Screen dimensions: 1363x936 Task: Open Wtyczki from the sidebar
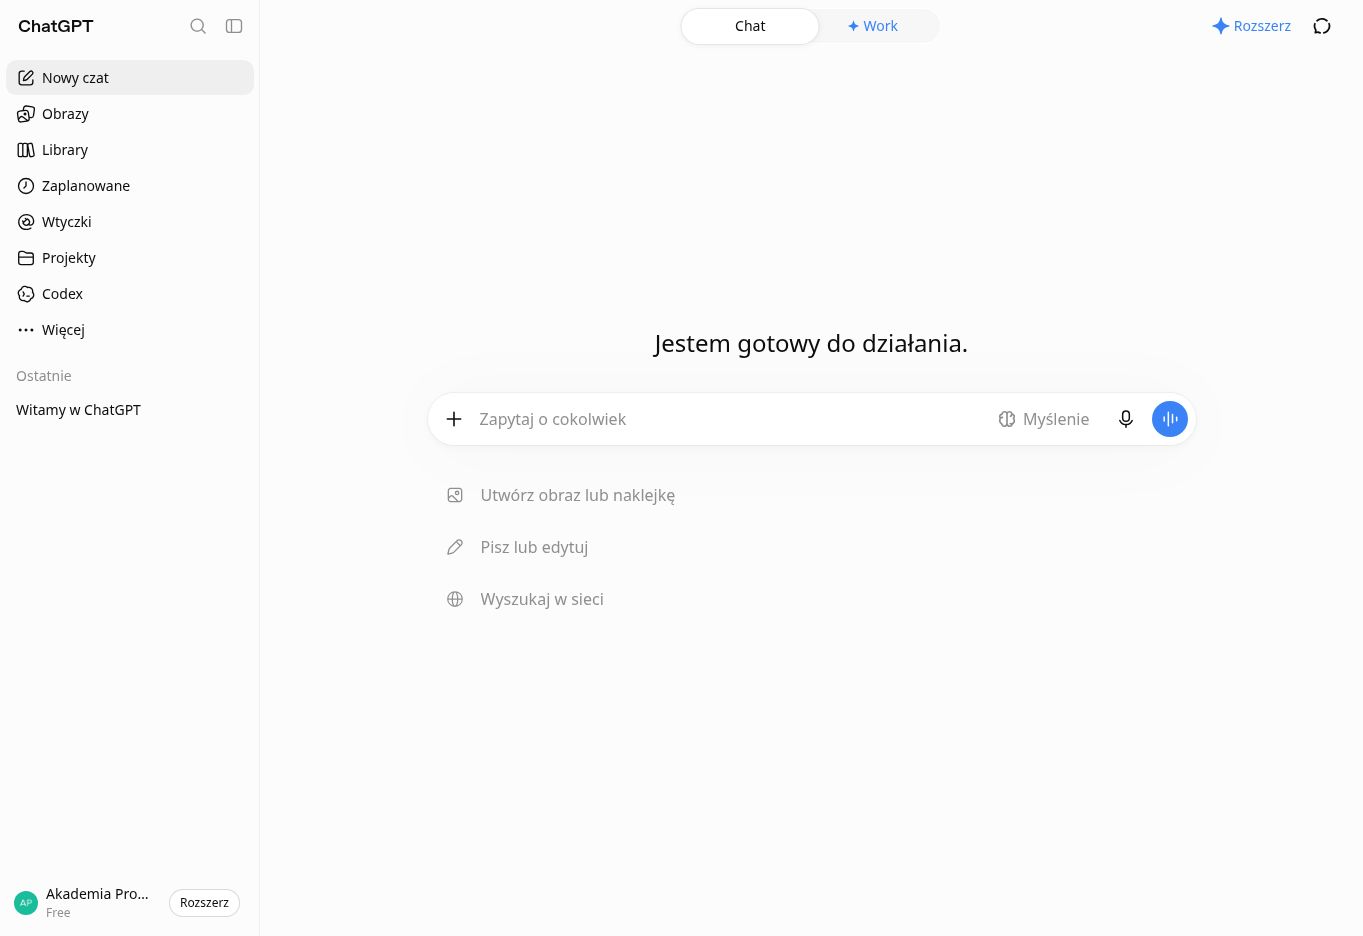pos(130,222)
